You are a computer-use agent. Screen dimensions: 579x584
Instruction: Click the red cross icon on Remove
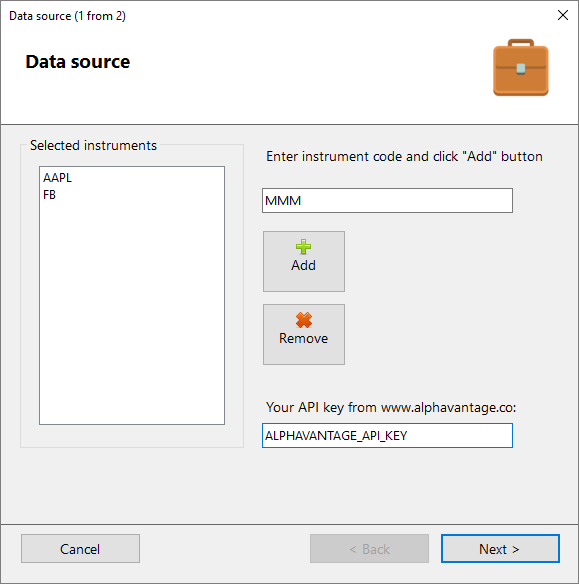click(x=304, y=320)
